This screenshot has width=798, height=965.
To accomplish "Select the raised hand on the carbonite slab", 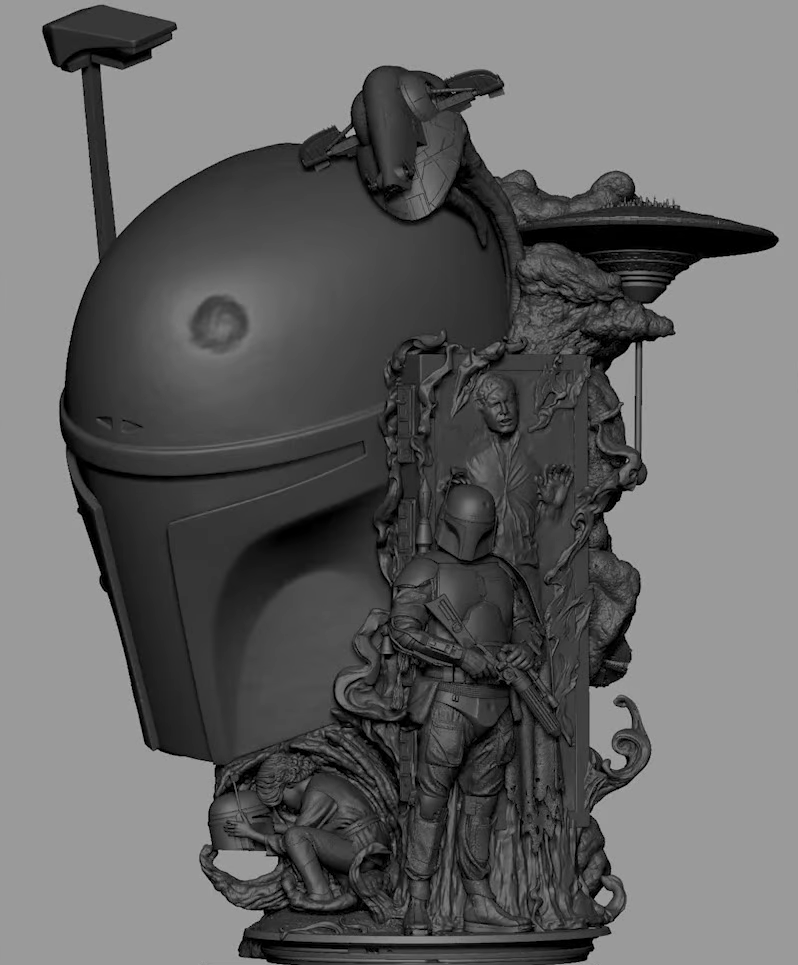I will point(554,486).
